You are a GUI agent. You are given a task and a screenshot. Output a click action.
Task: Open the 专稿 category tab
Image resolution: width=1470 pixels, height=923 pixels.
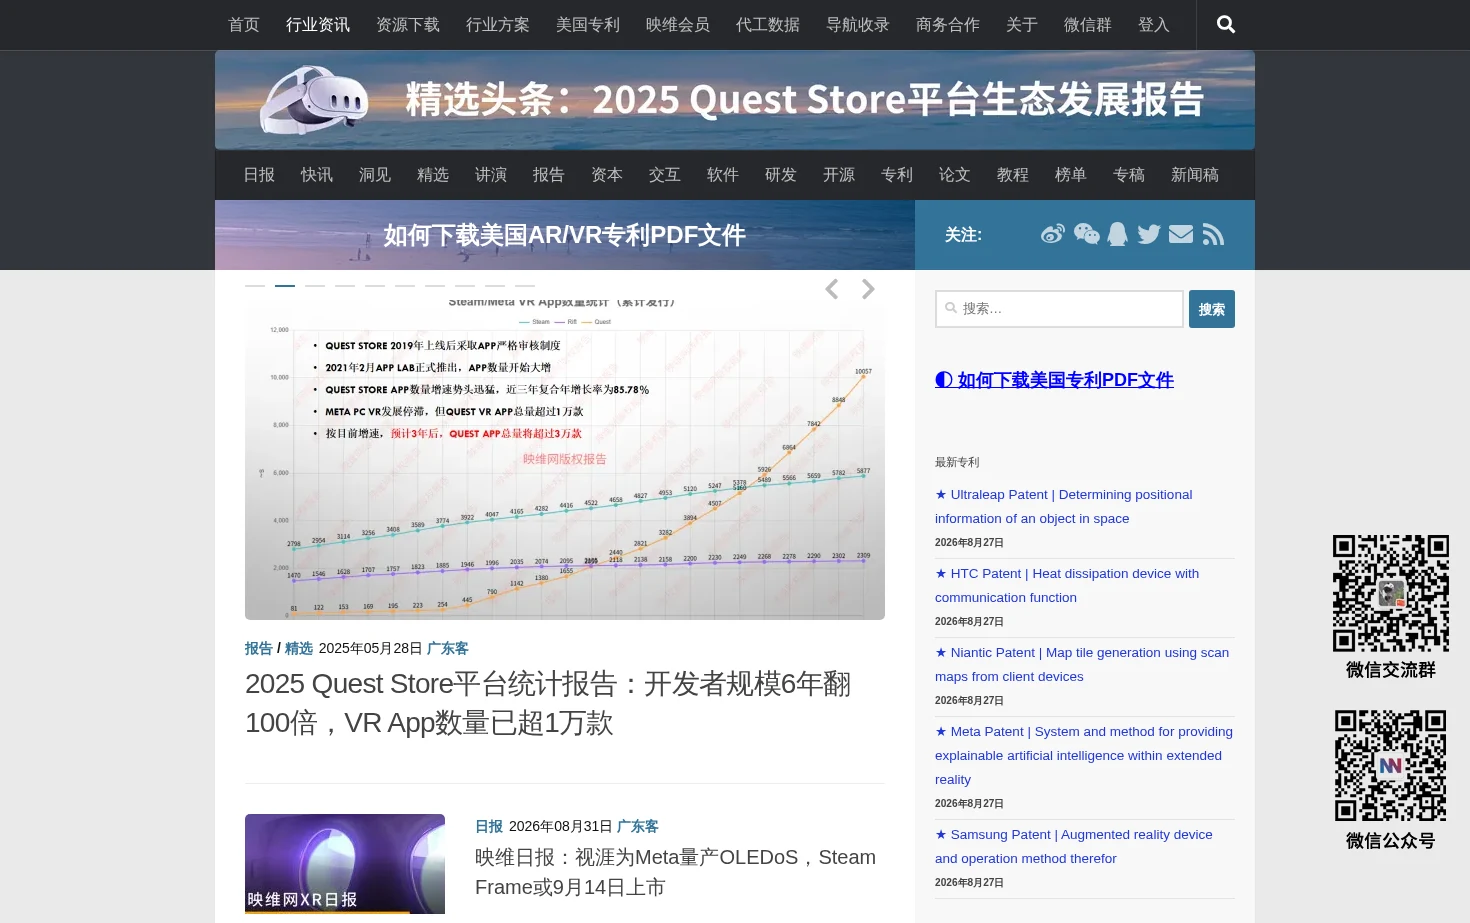1129,175
